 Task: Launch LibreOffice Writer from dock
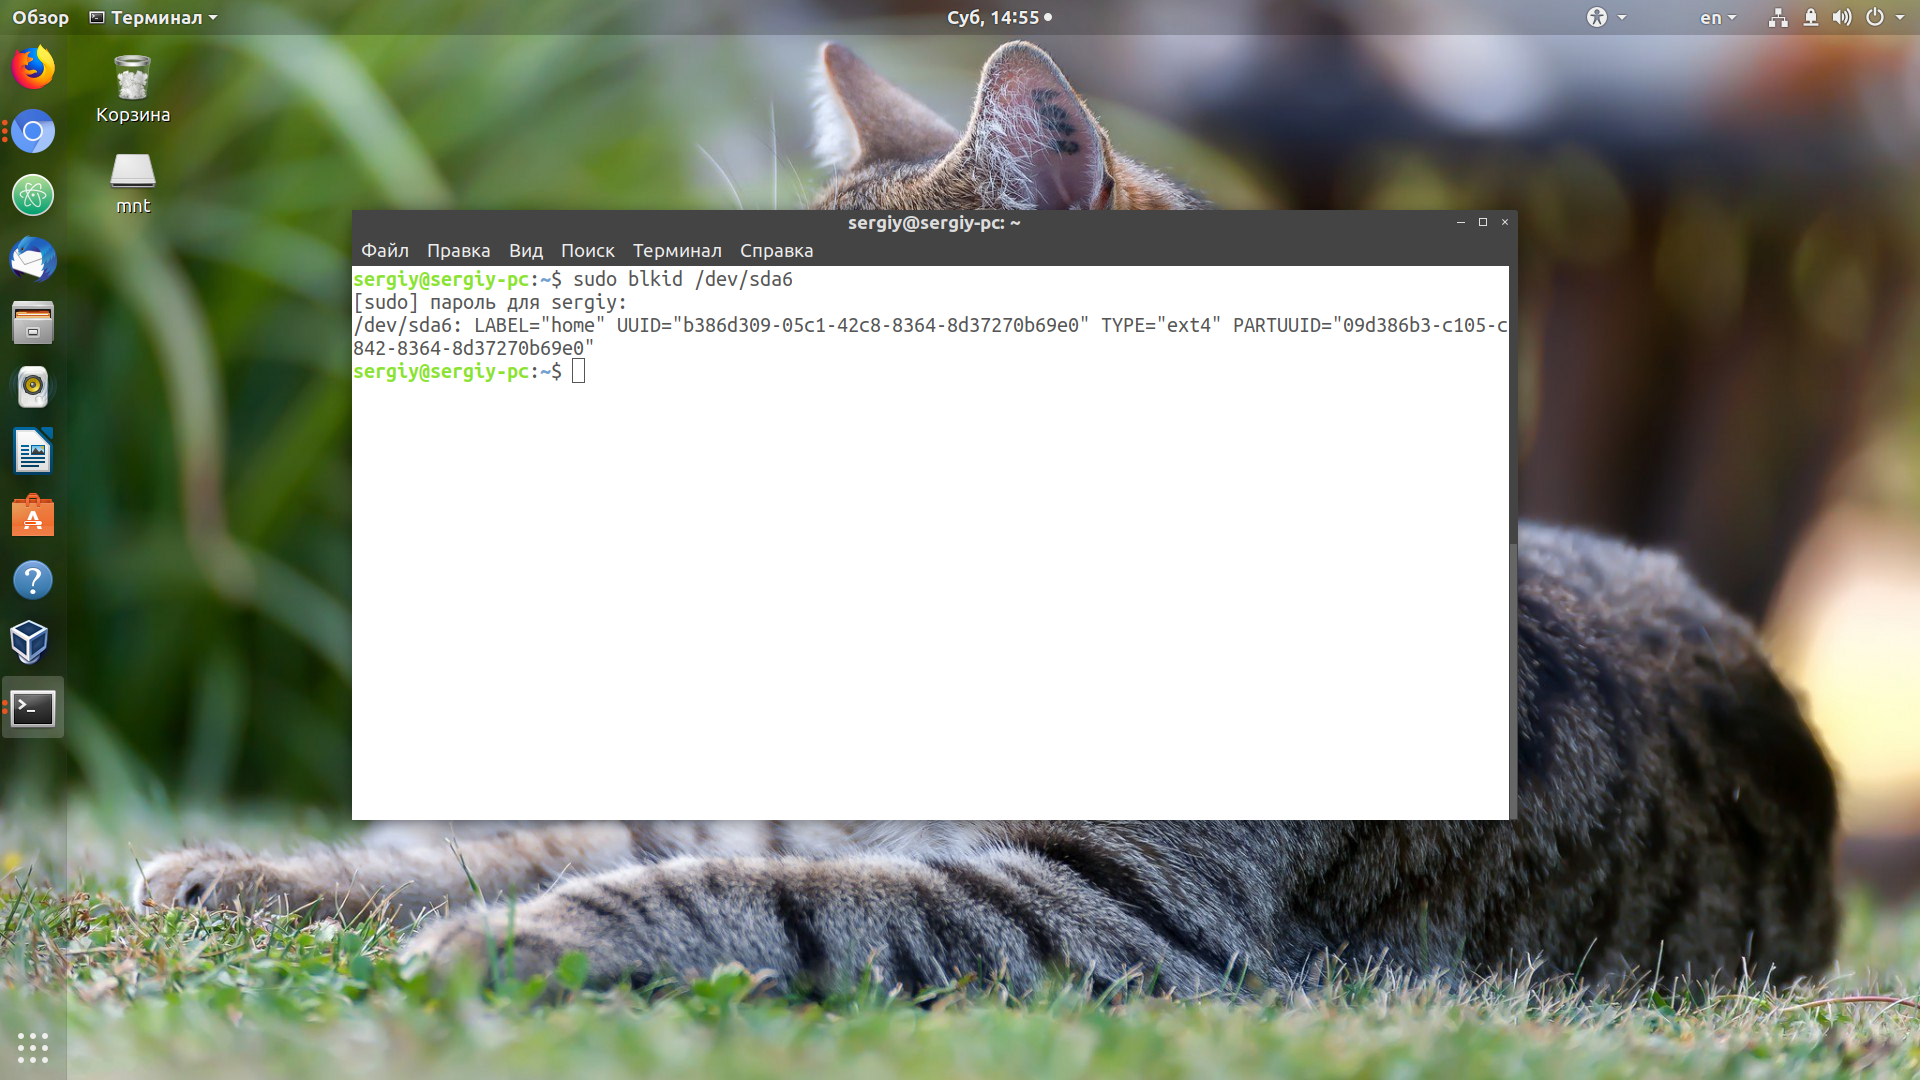[33, 451]
